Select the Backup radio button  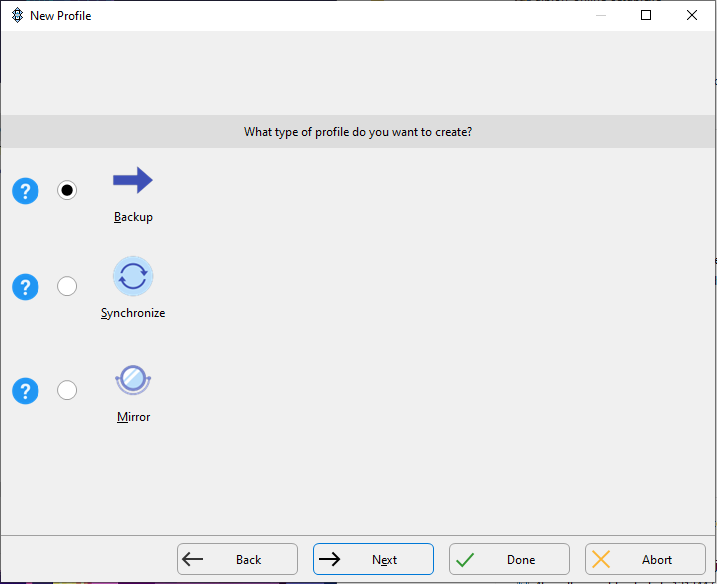click(67, 190)
